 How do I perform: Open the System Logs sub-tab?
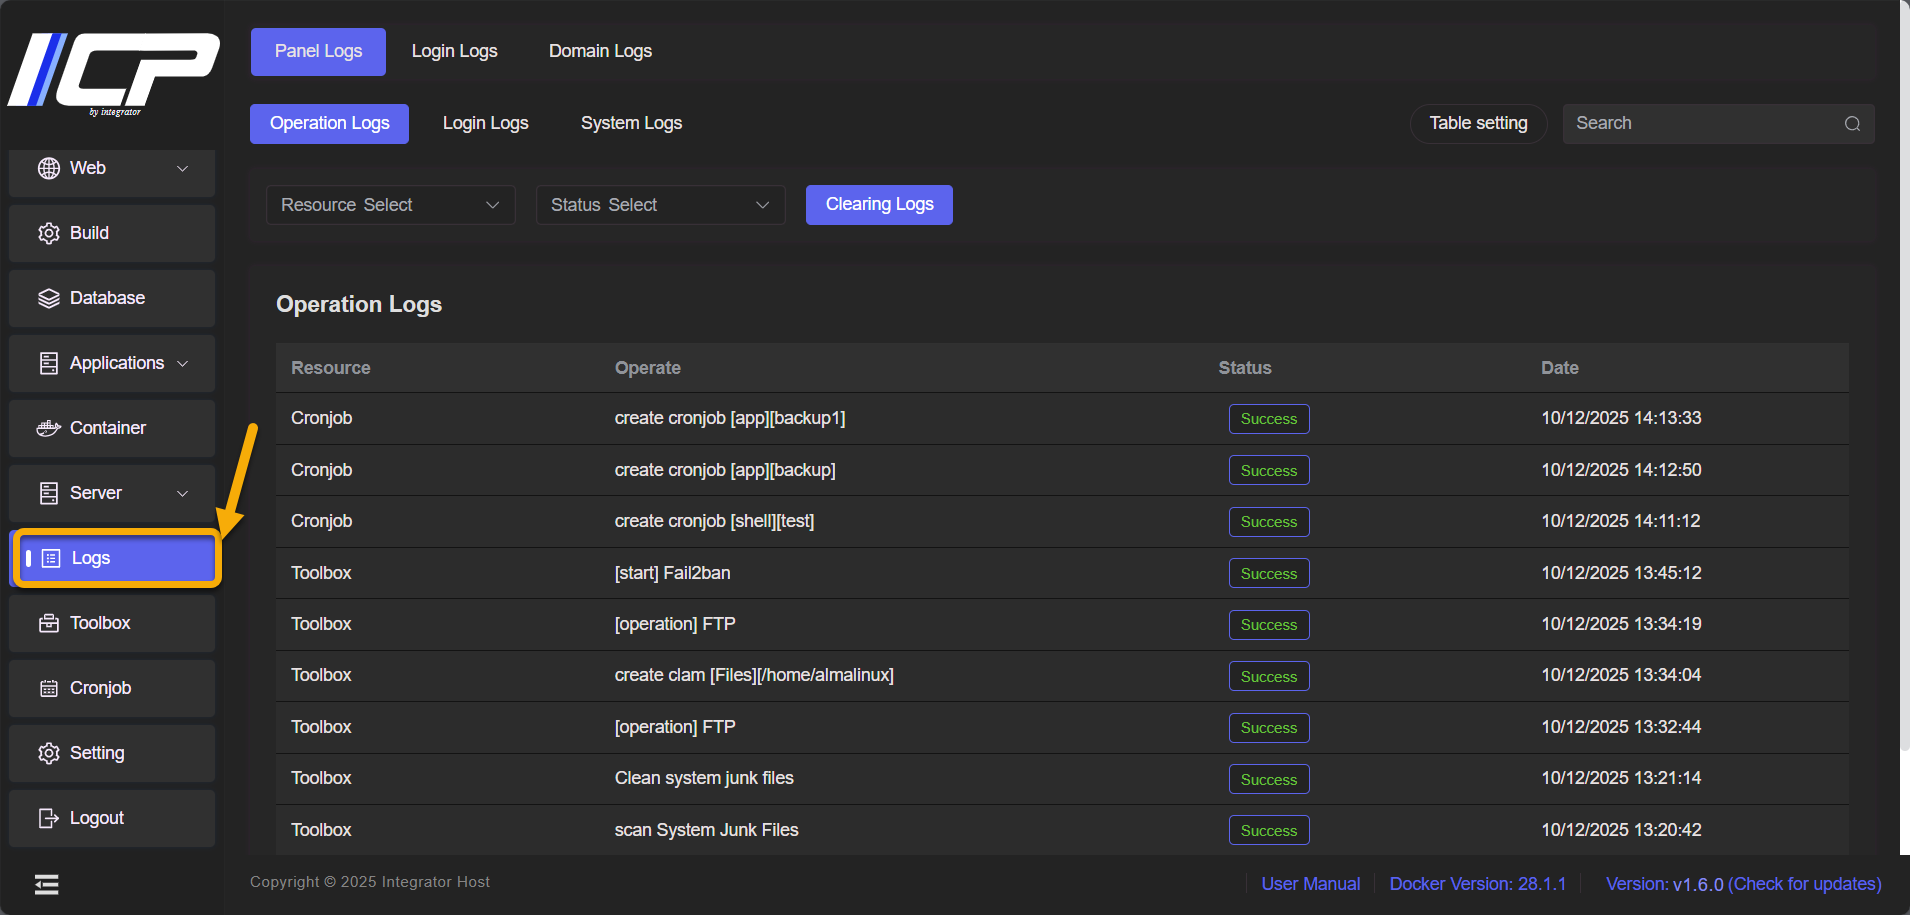(632, 124)
